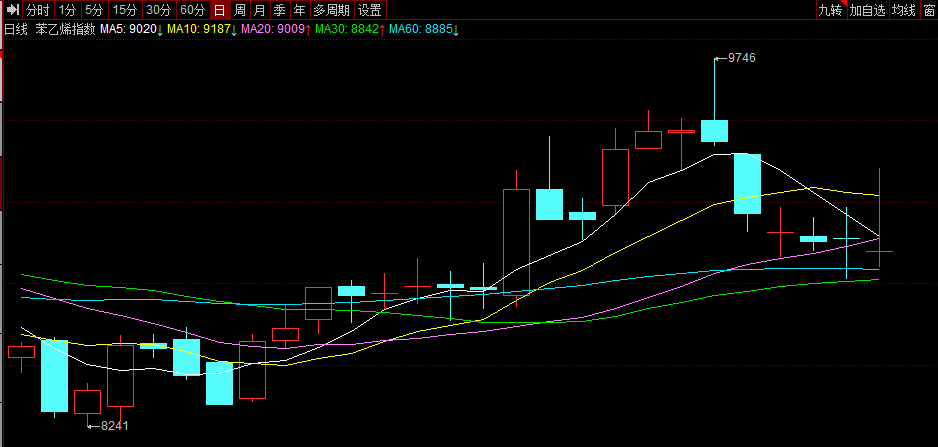The height and width of the screenshot is (447, 938).
Task: Click the cyan down arrow after MA60
Action: point(456,29)
